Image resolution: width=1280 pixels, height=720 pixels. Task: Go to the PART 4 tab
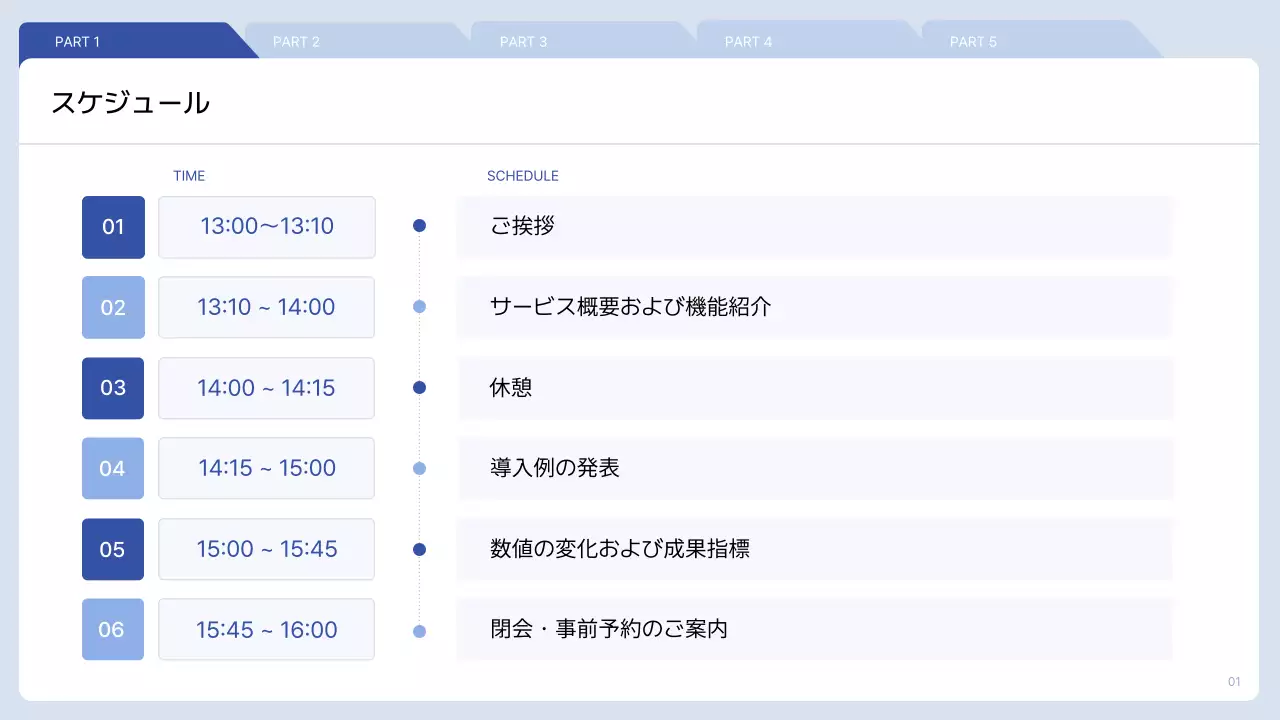point(797,42)
